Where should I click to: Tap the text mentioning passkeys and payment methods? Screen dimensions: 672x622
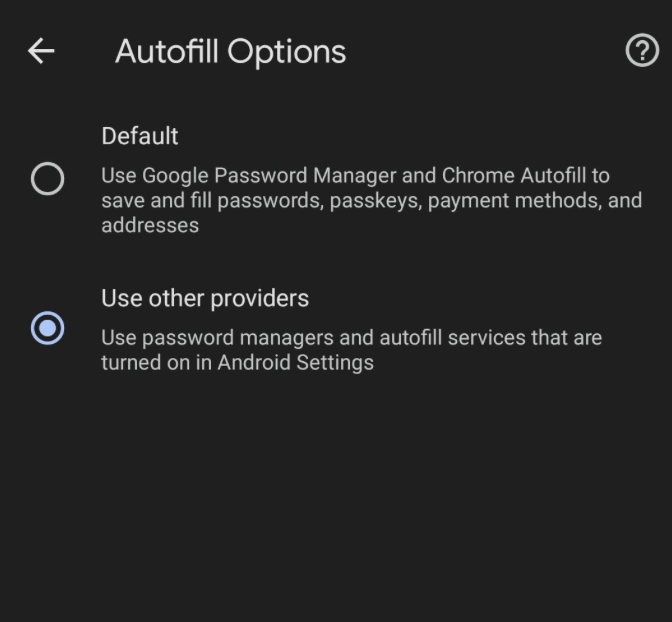(372, 201)
